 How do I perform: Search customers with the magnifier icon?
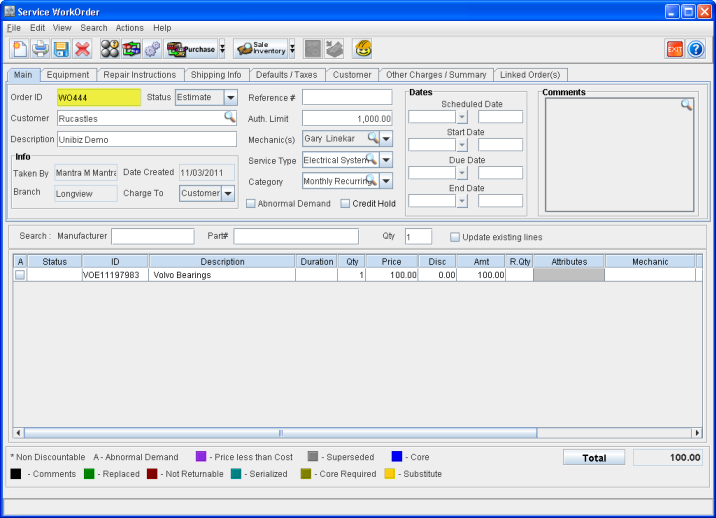230,117
